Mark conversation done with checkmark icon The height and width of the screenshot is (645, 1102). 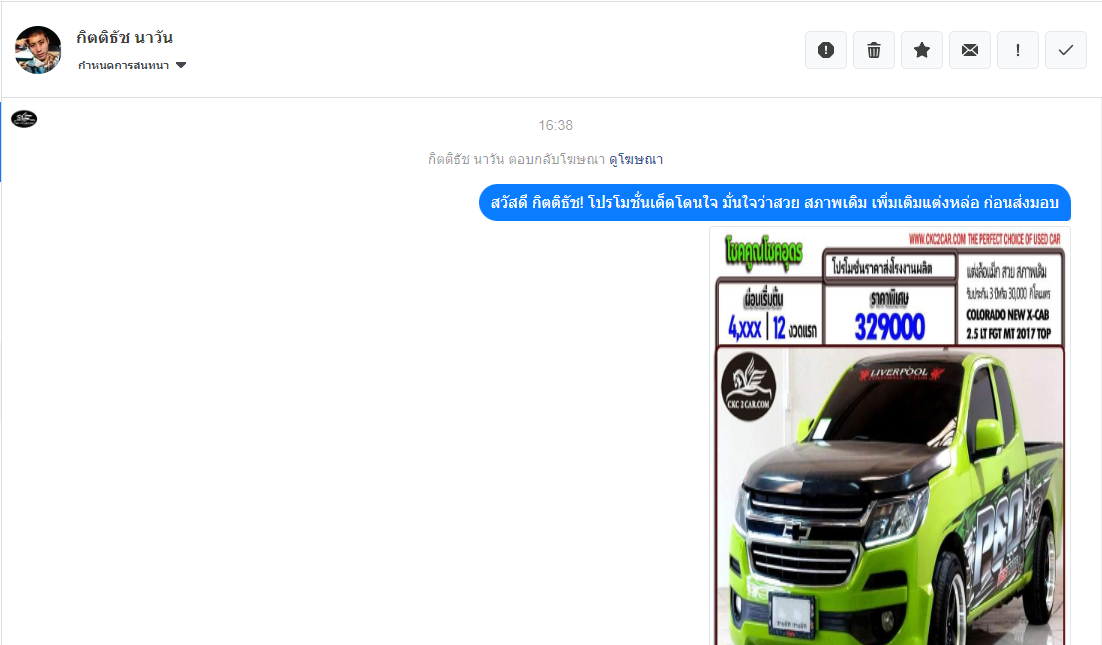point(1065,50)
